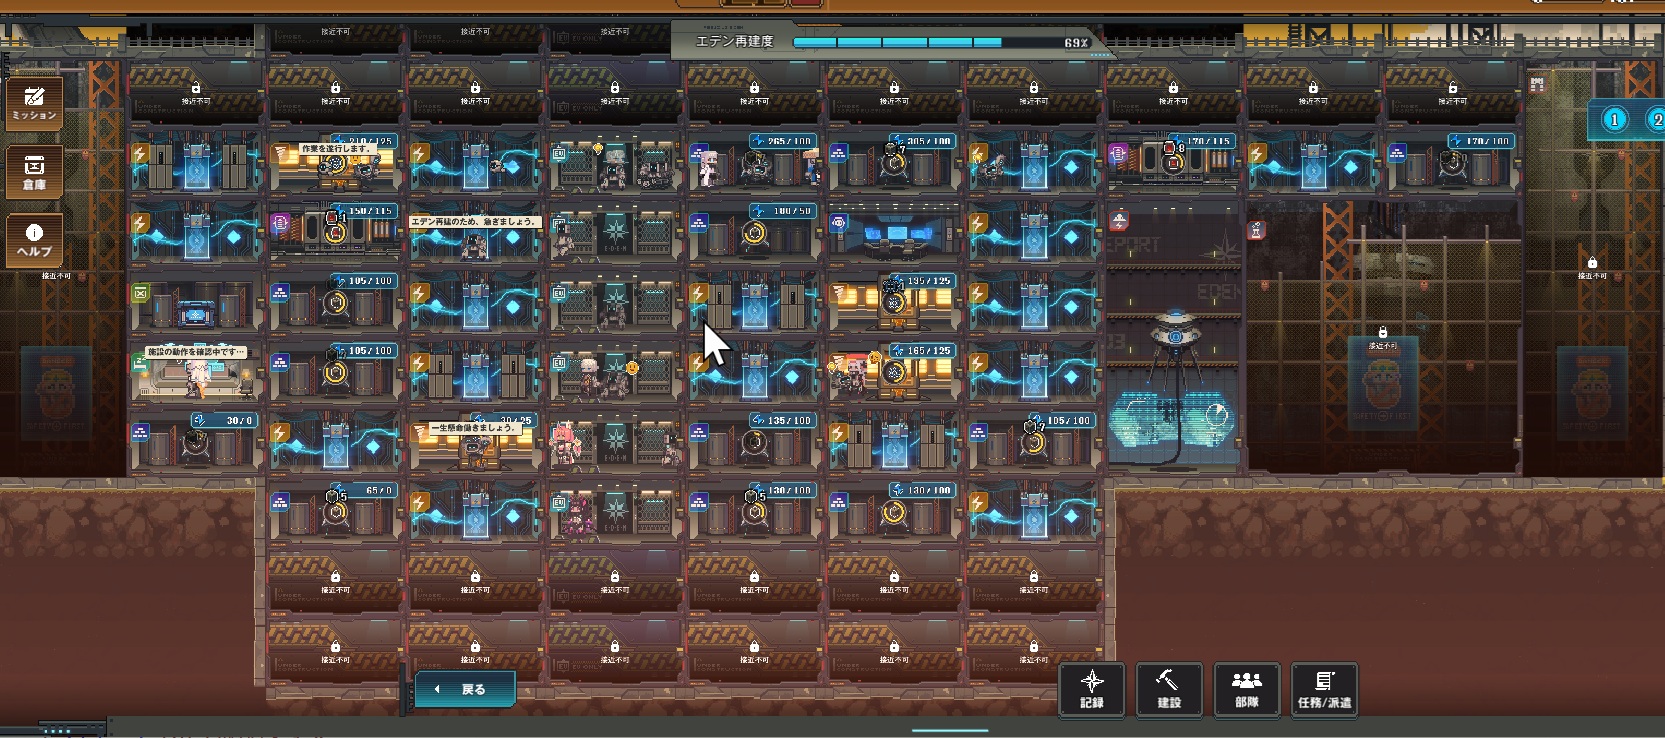Open the 部隊 (Squad) menu
Screen dimensions: 1665x738
tap(1246, 689)
